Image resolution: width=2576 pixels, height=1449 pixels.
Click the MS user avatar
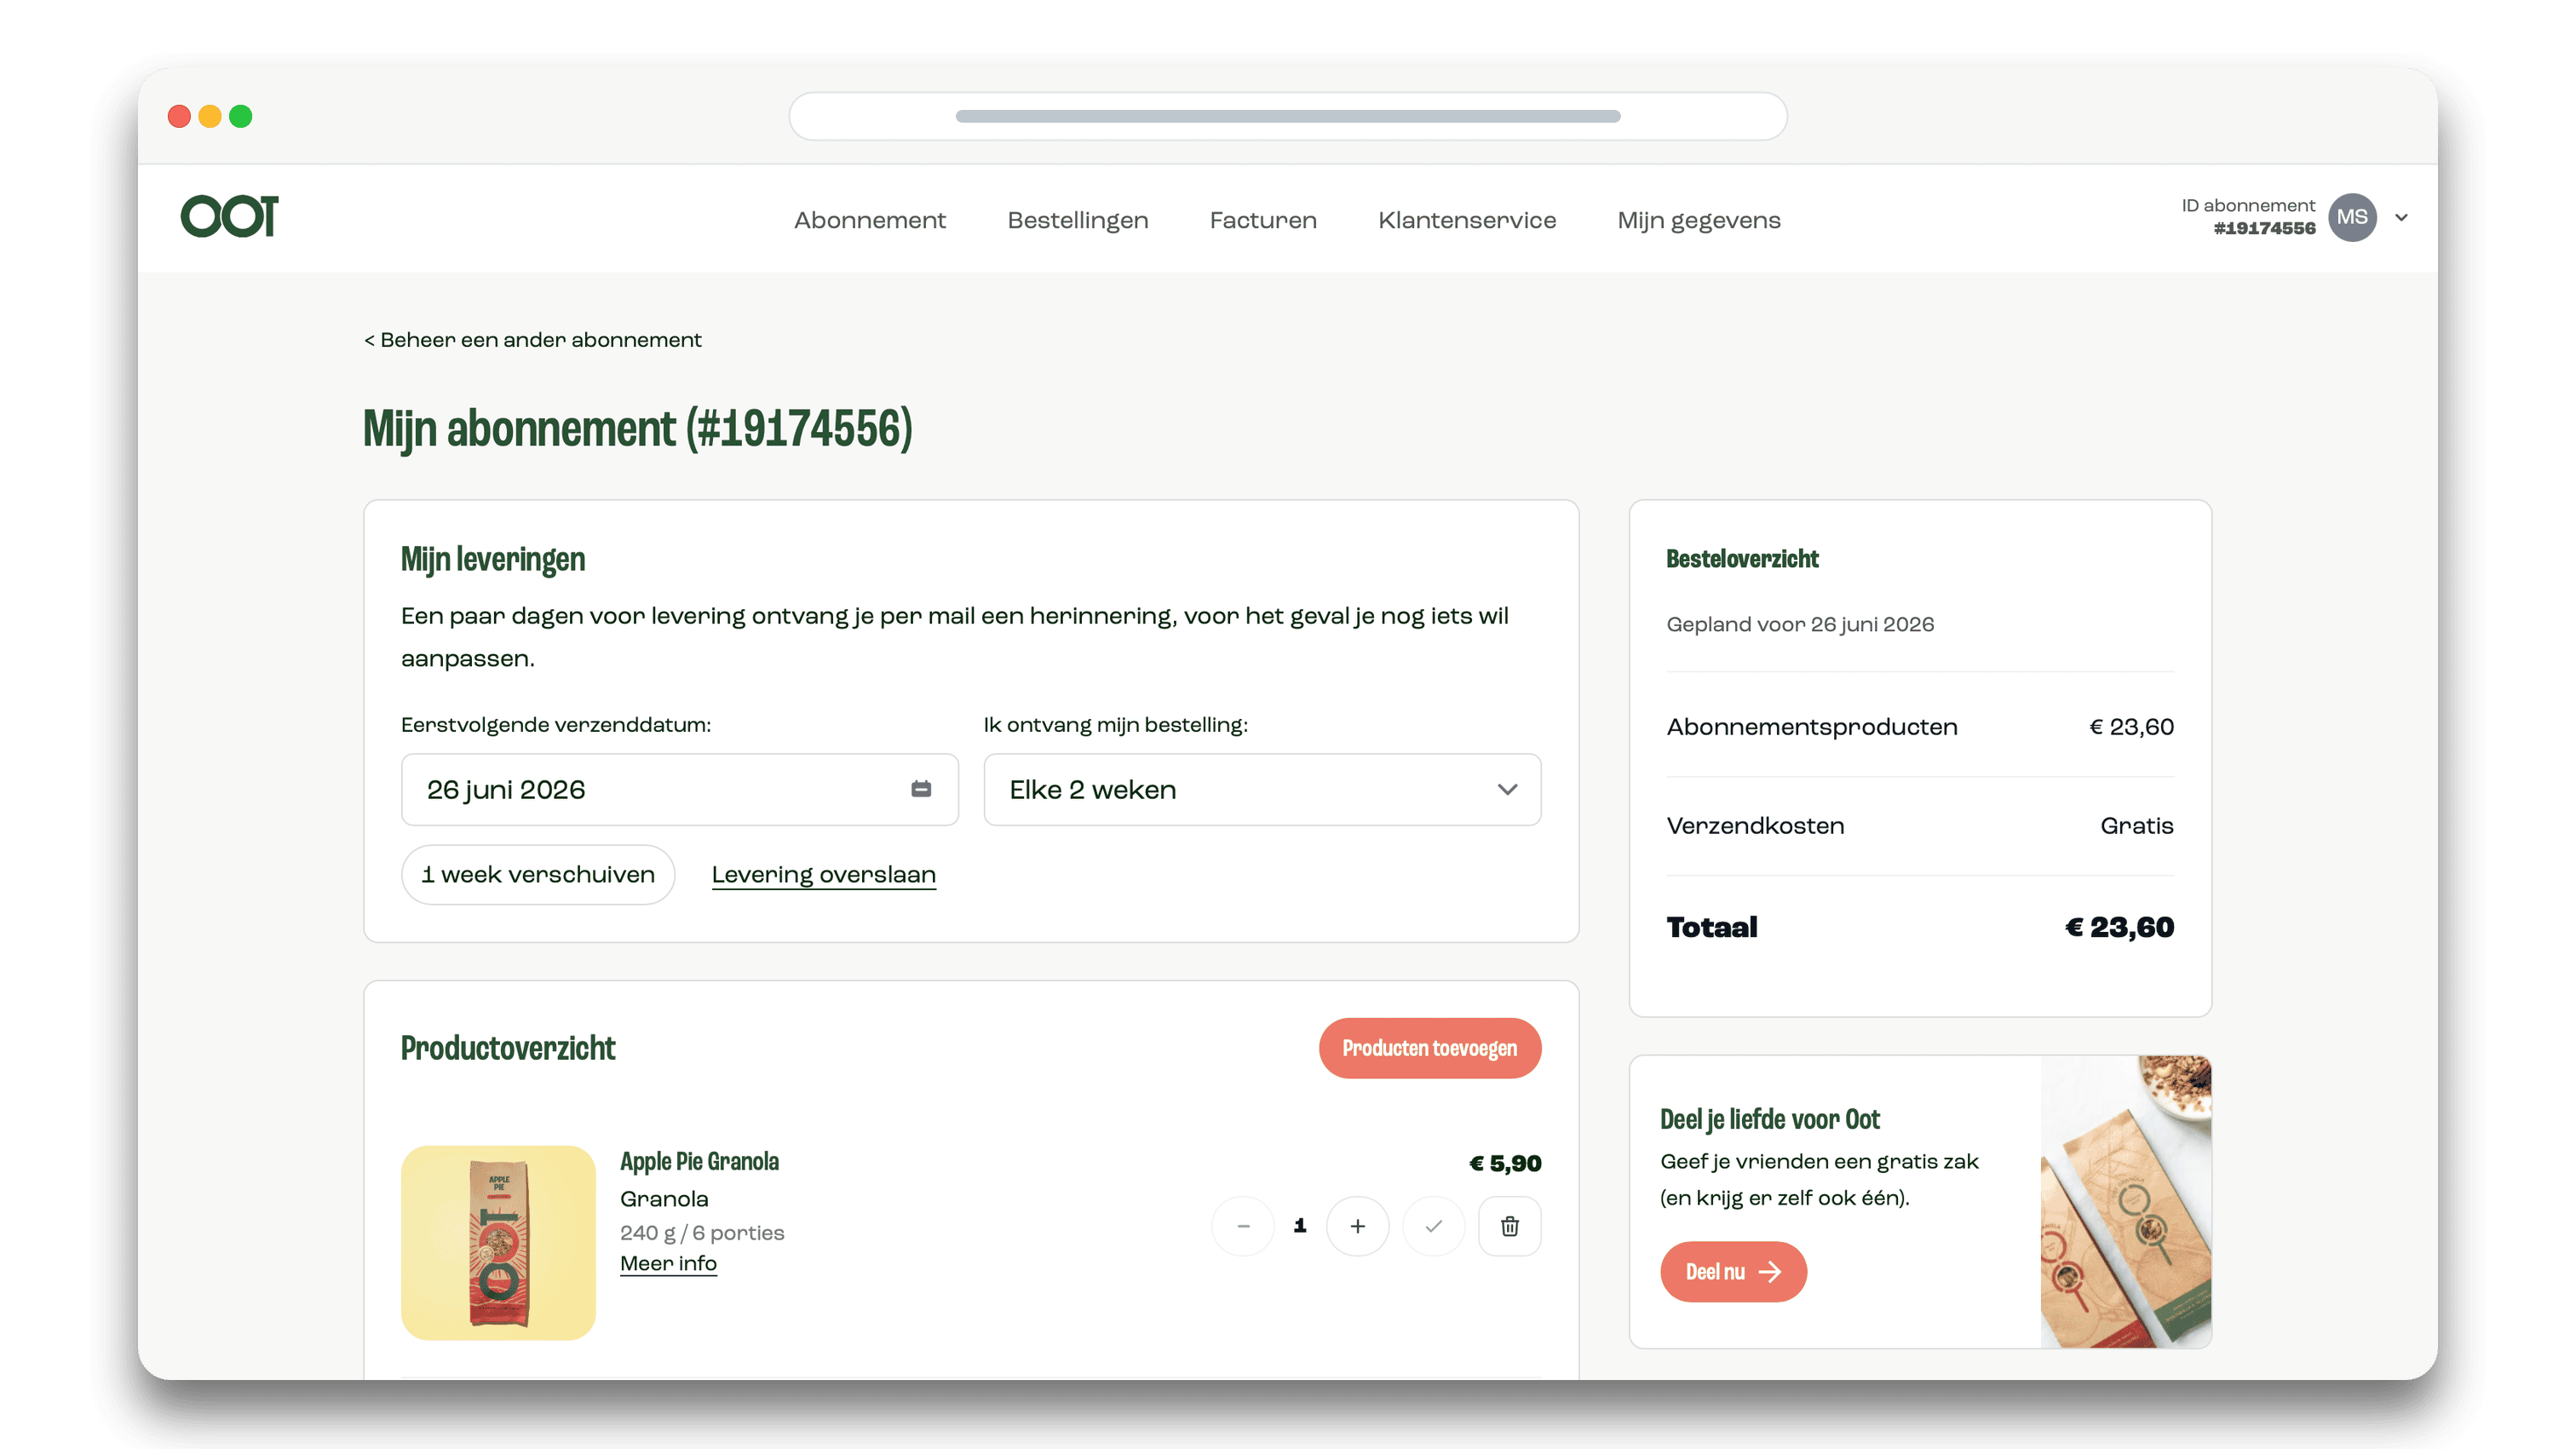click(x=2352, y=217)
